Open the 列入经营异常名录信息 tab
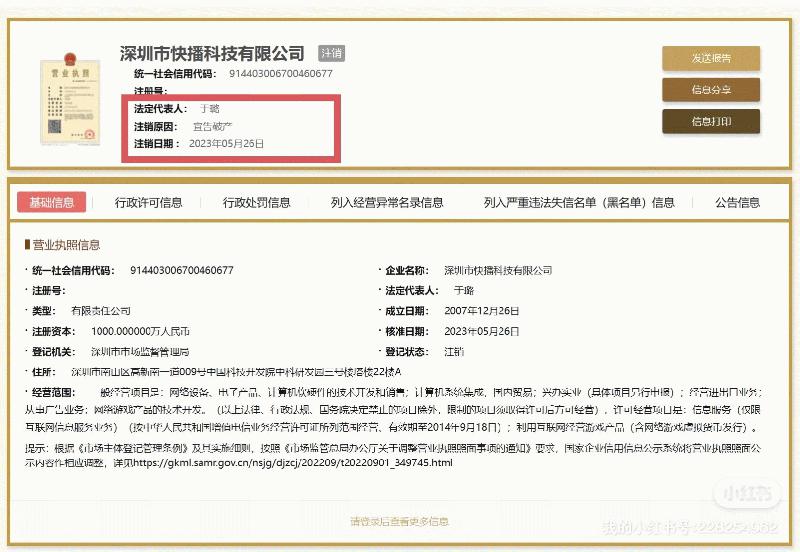Viewport: 800px width, 552px height. [387, 202]
